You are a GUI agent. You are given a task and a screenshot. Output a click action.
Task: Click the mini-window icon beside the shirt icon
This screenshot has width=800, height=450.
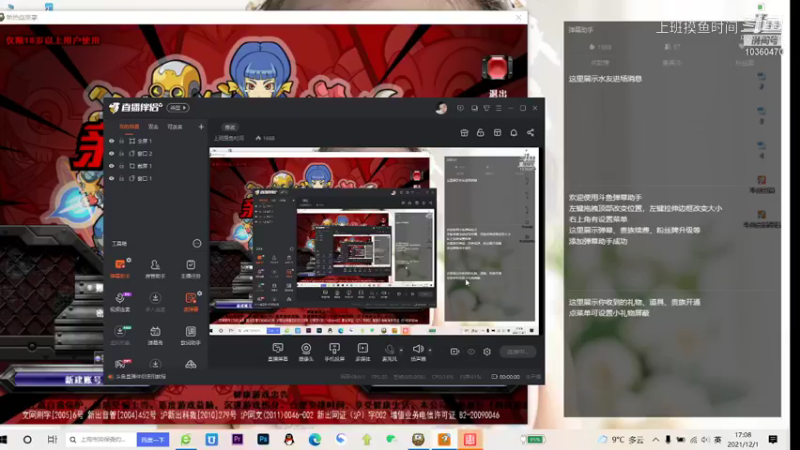(x=474, y=108)
